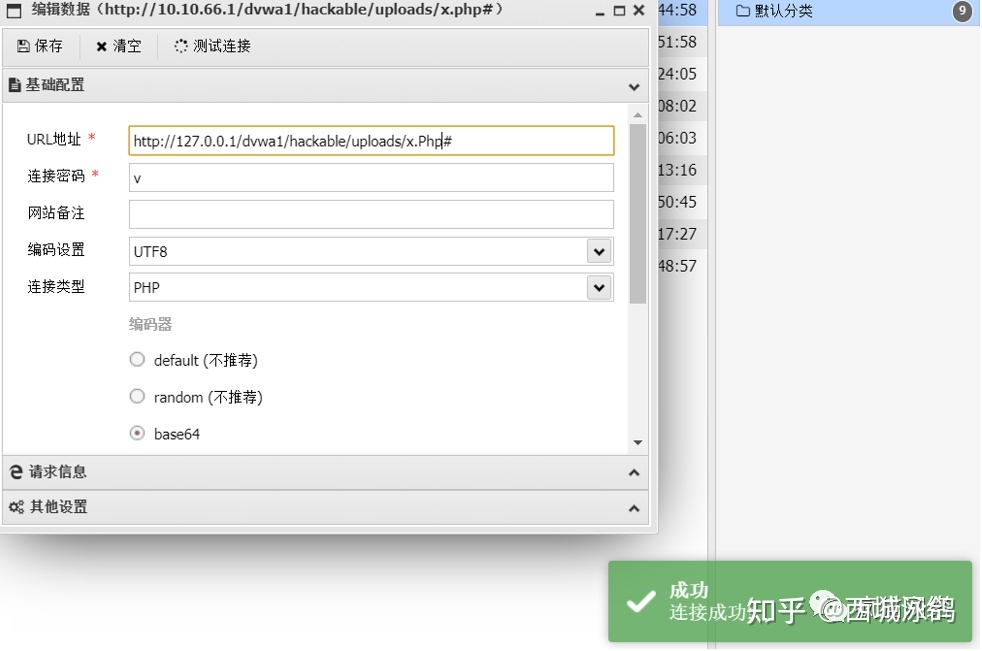Image resolution: width=982 pixels, height=651 pixels.
Task: Click the vertical scrollbar thumb in config panel
Action: point(638,214)
